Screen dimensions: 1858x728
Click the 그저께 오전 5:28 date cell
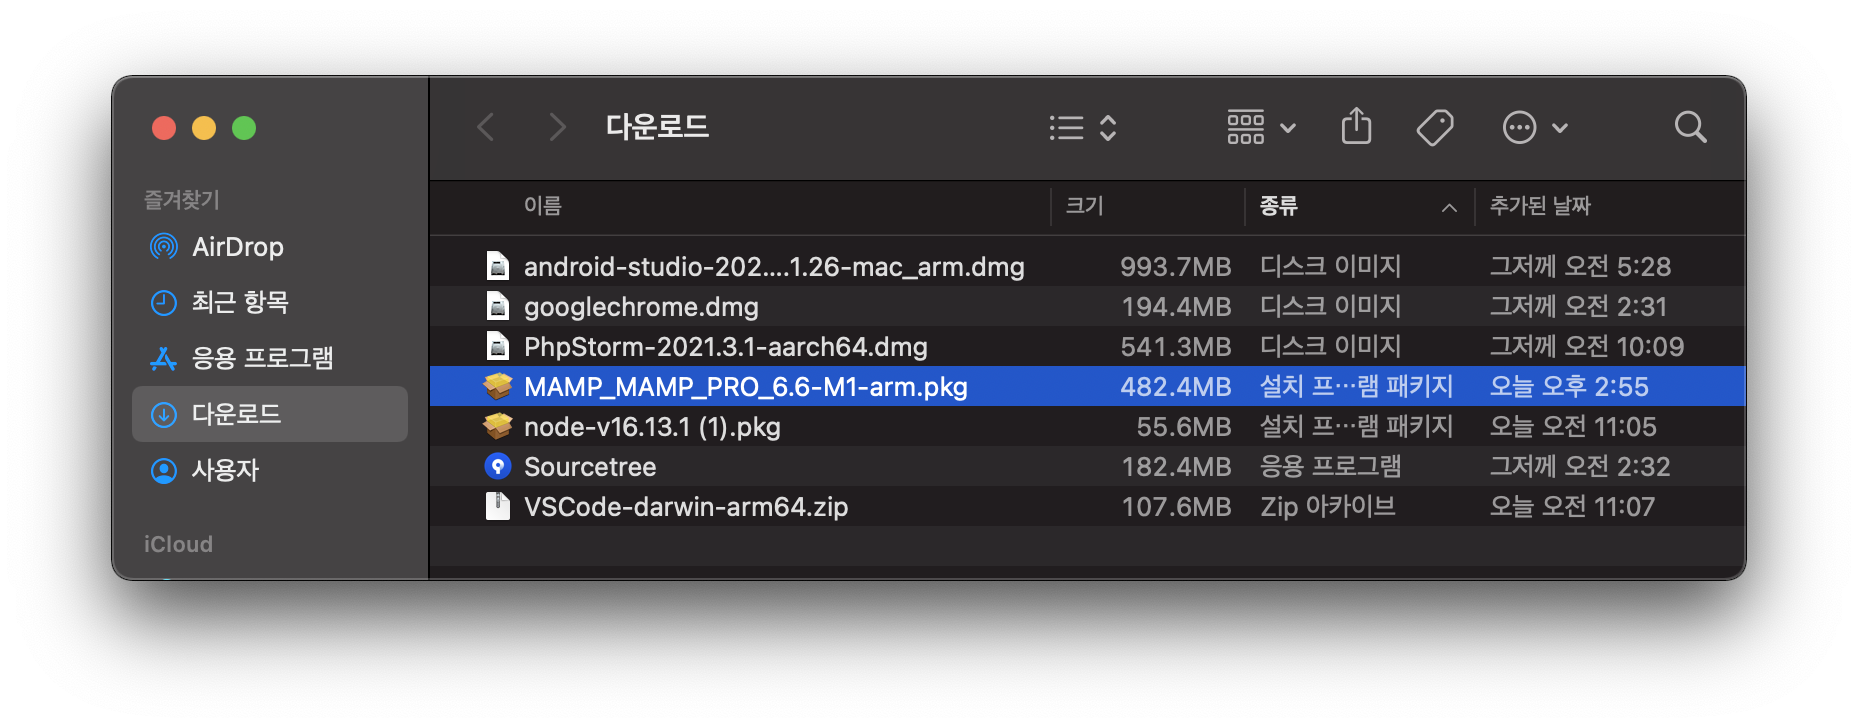(1580, 266)
